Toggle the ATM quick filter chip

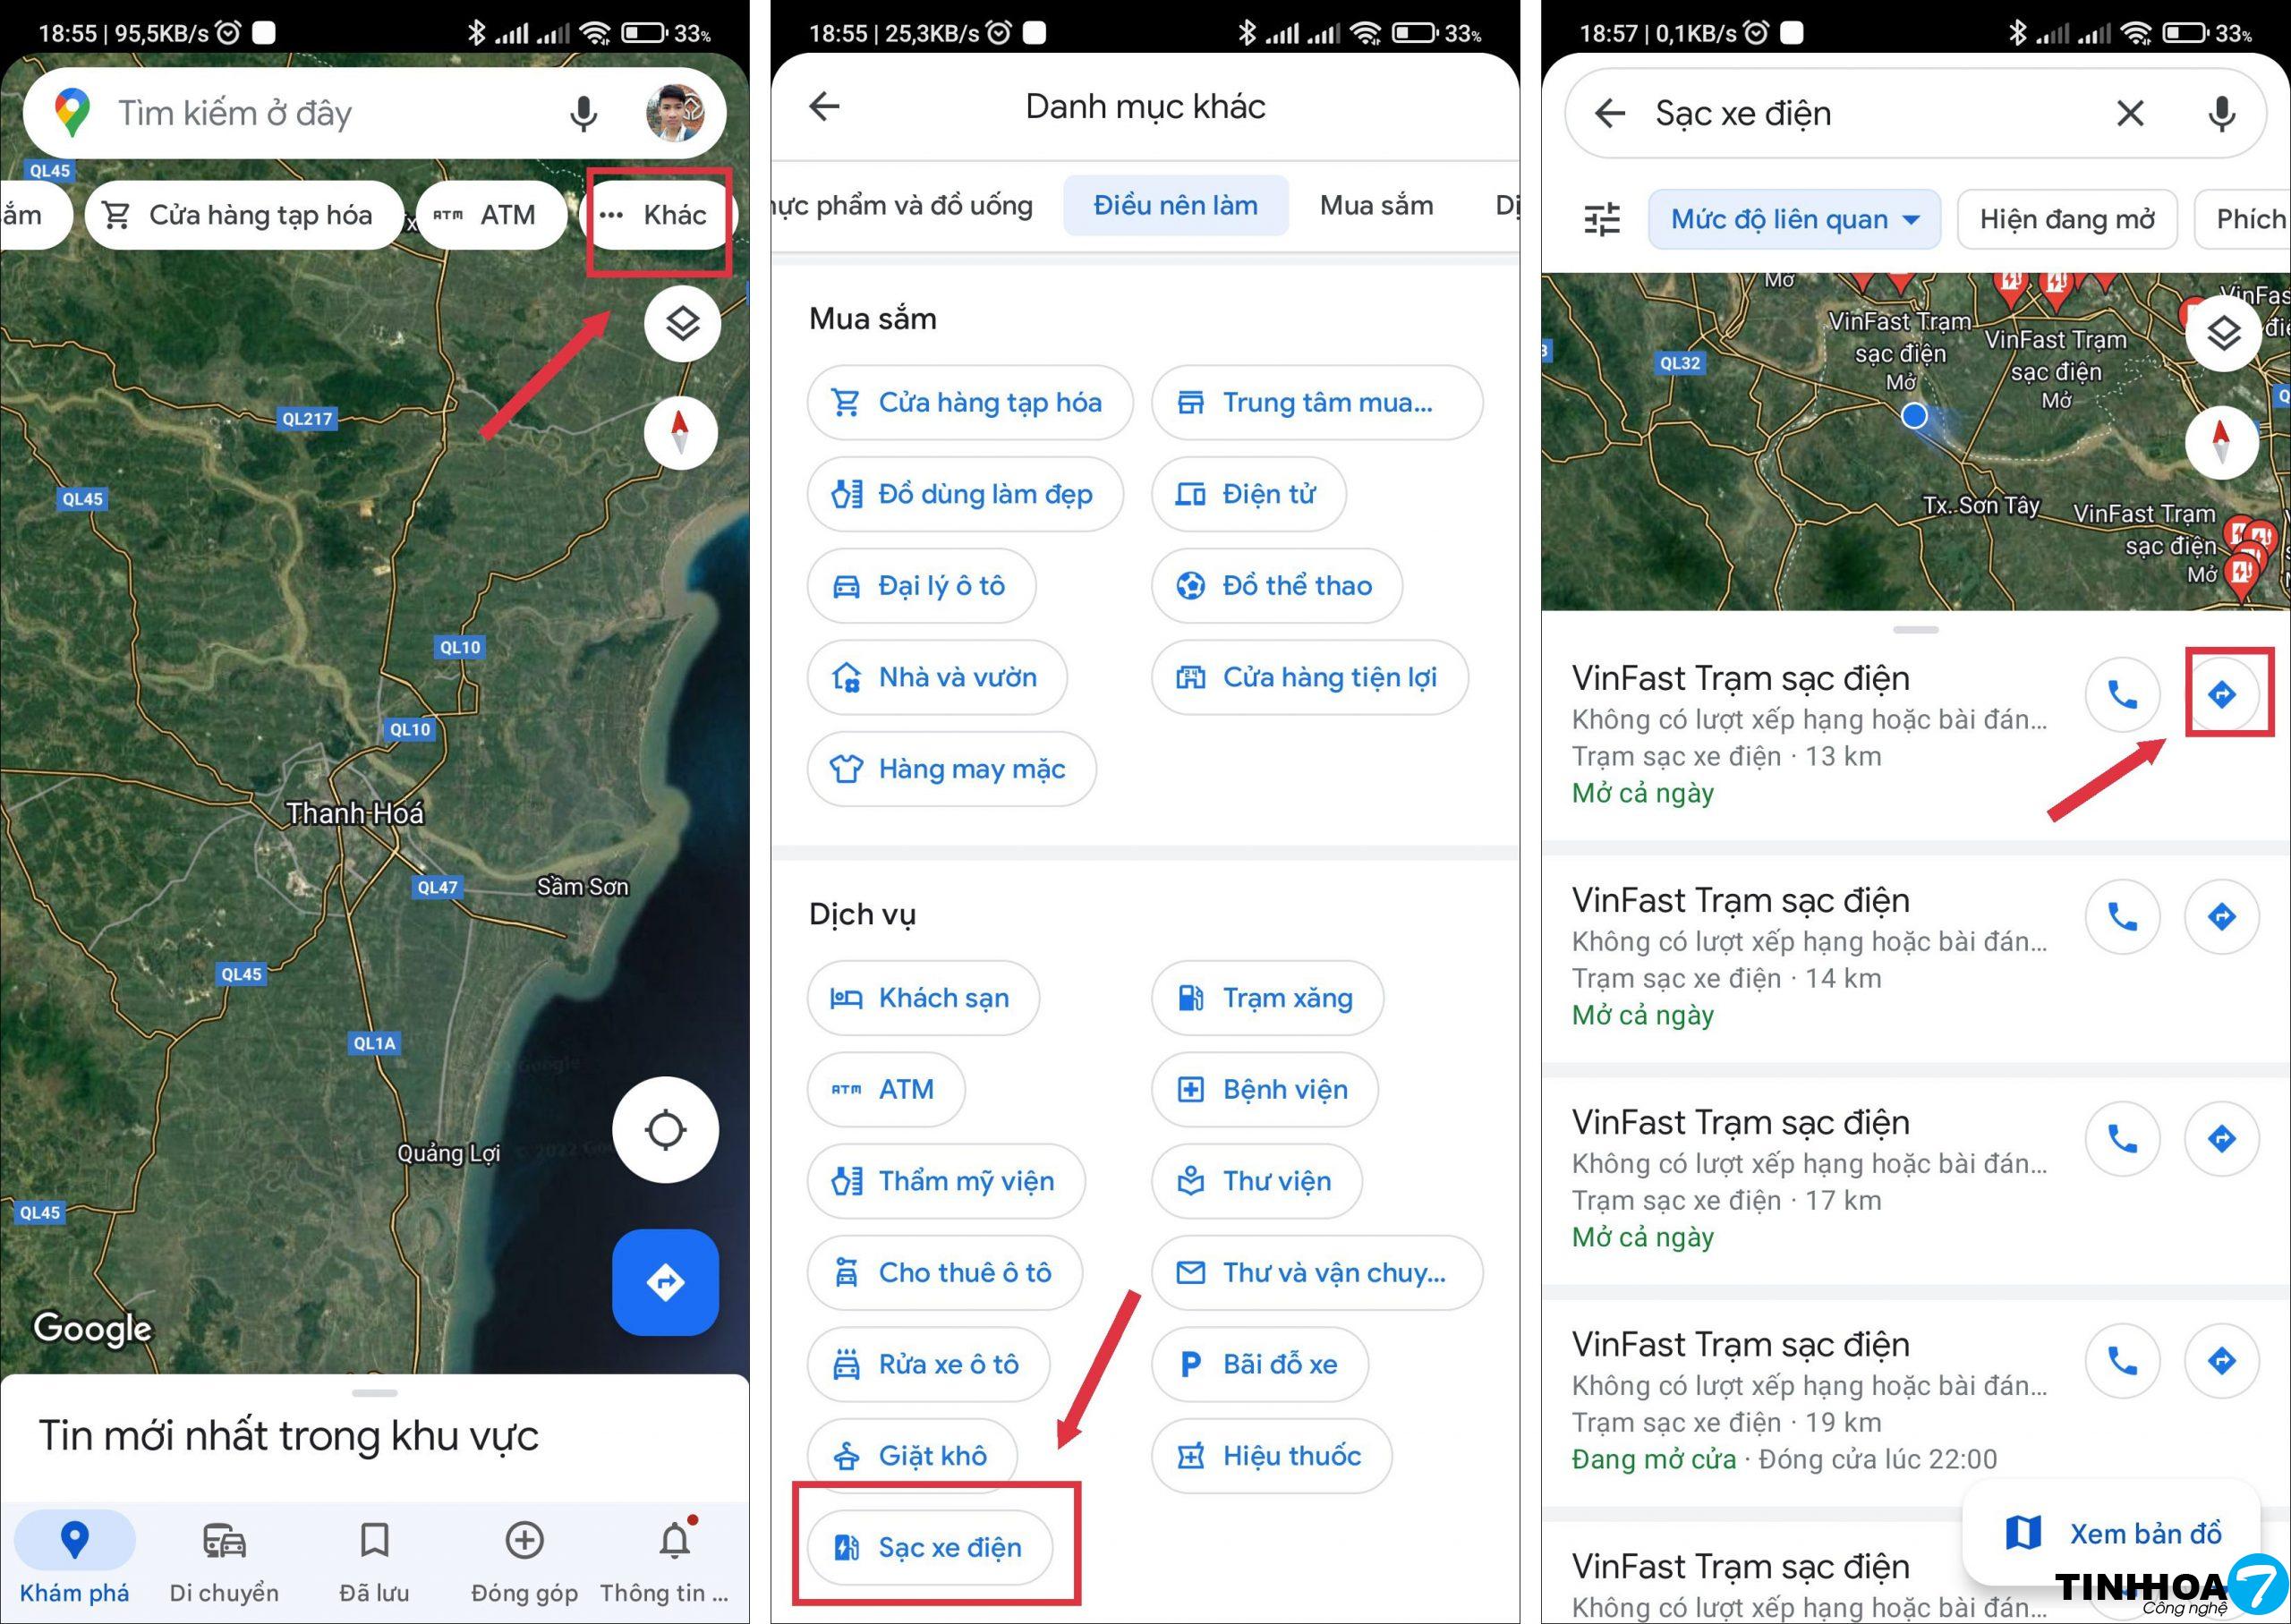(x=490, y=215)
